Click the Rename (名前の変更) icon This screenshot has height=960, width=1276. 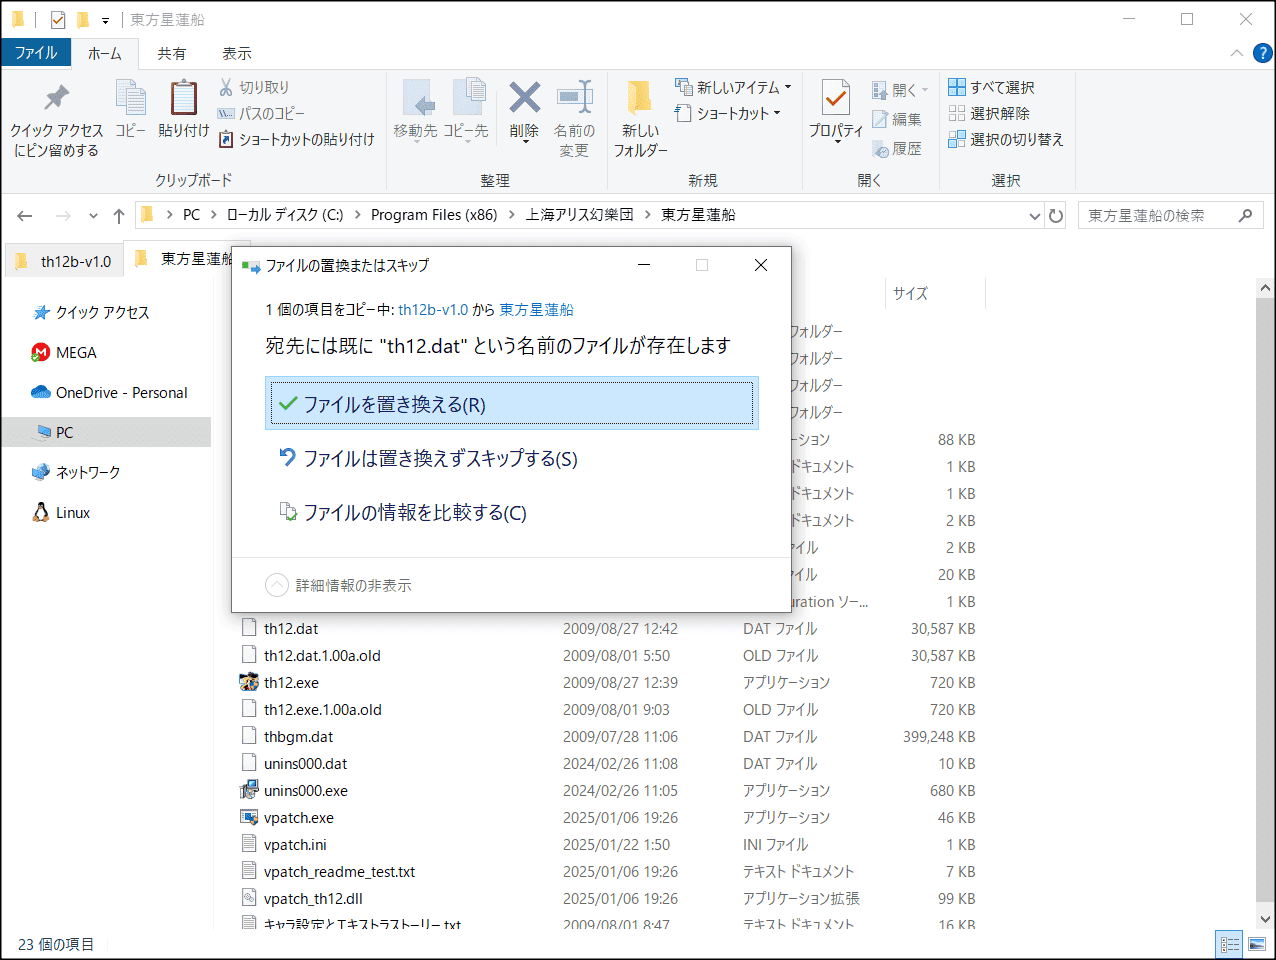click(575, 97)
